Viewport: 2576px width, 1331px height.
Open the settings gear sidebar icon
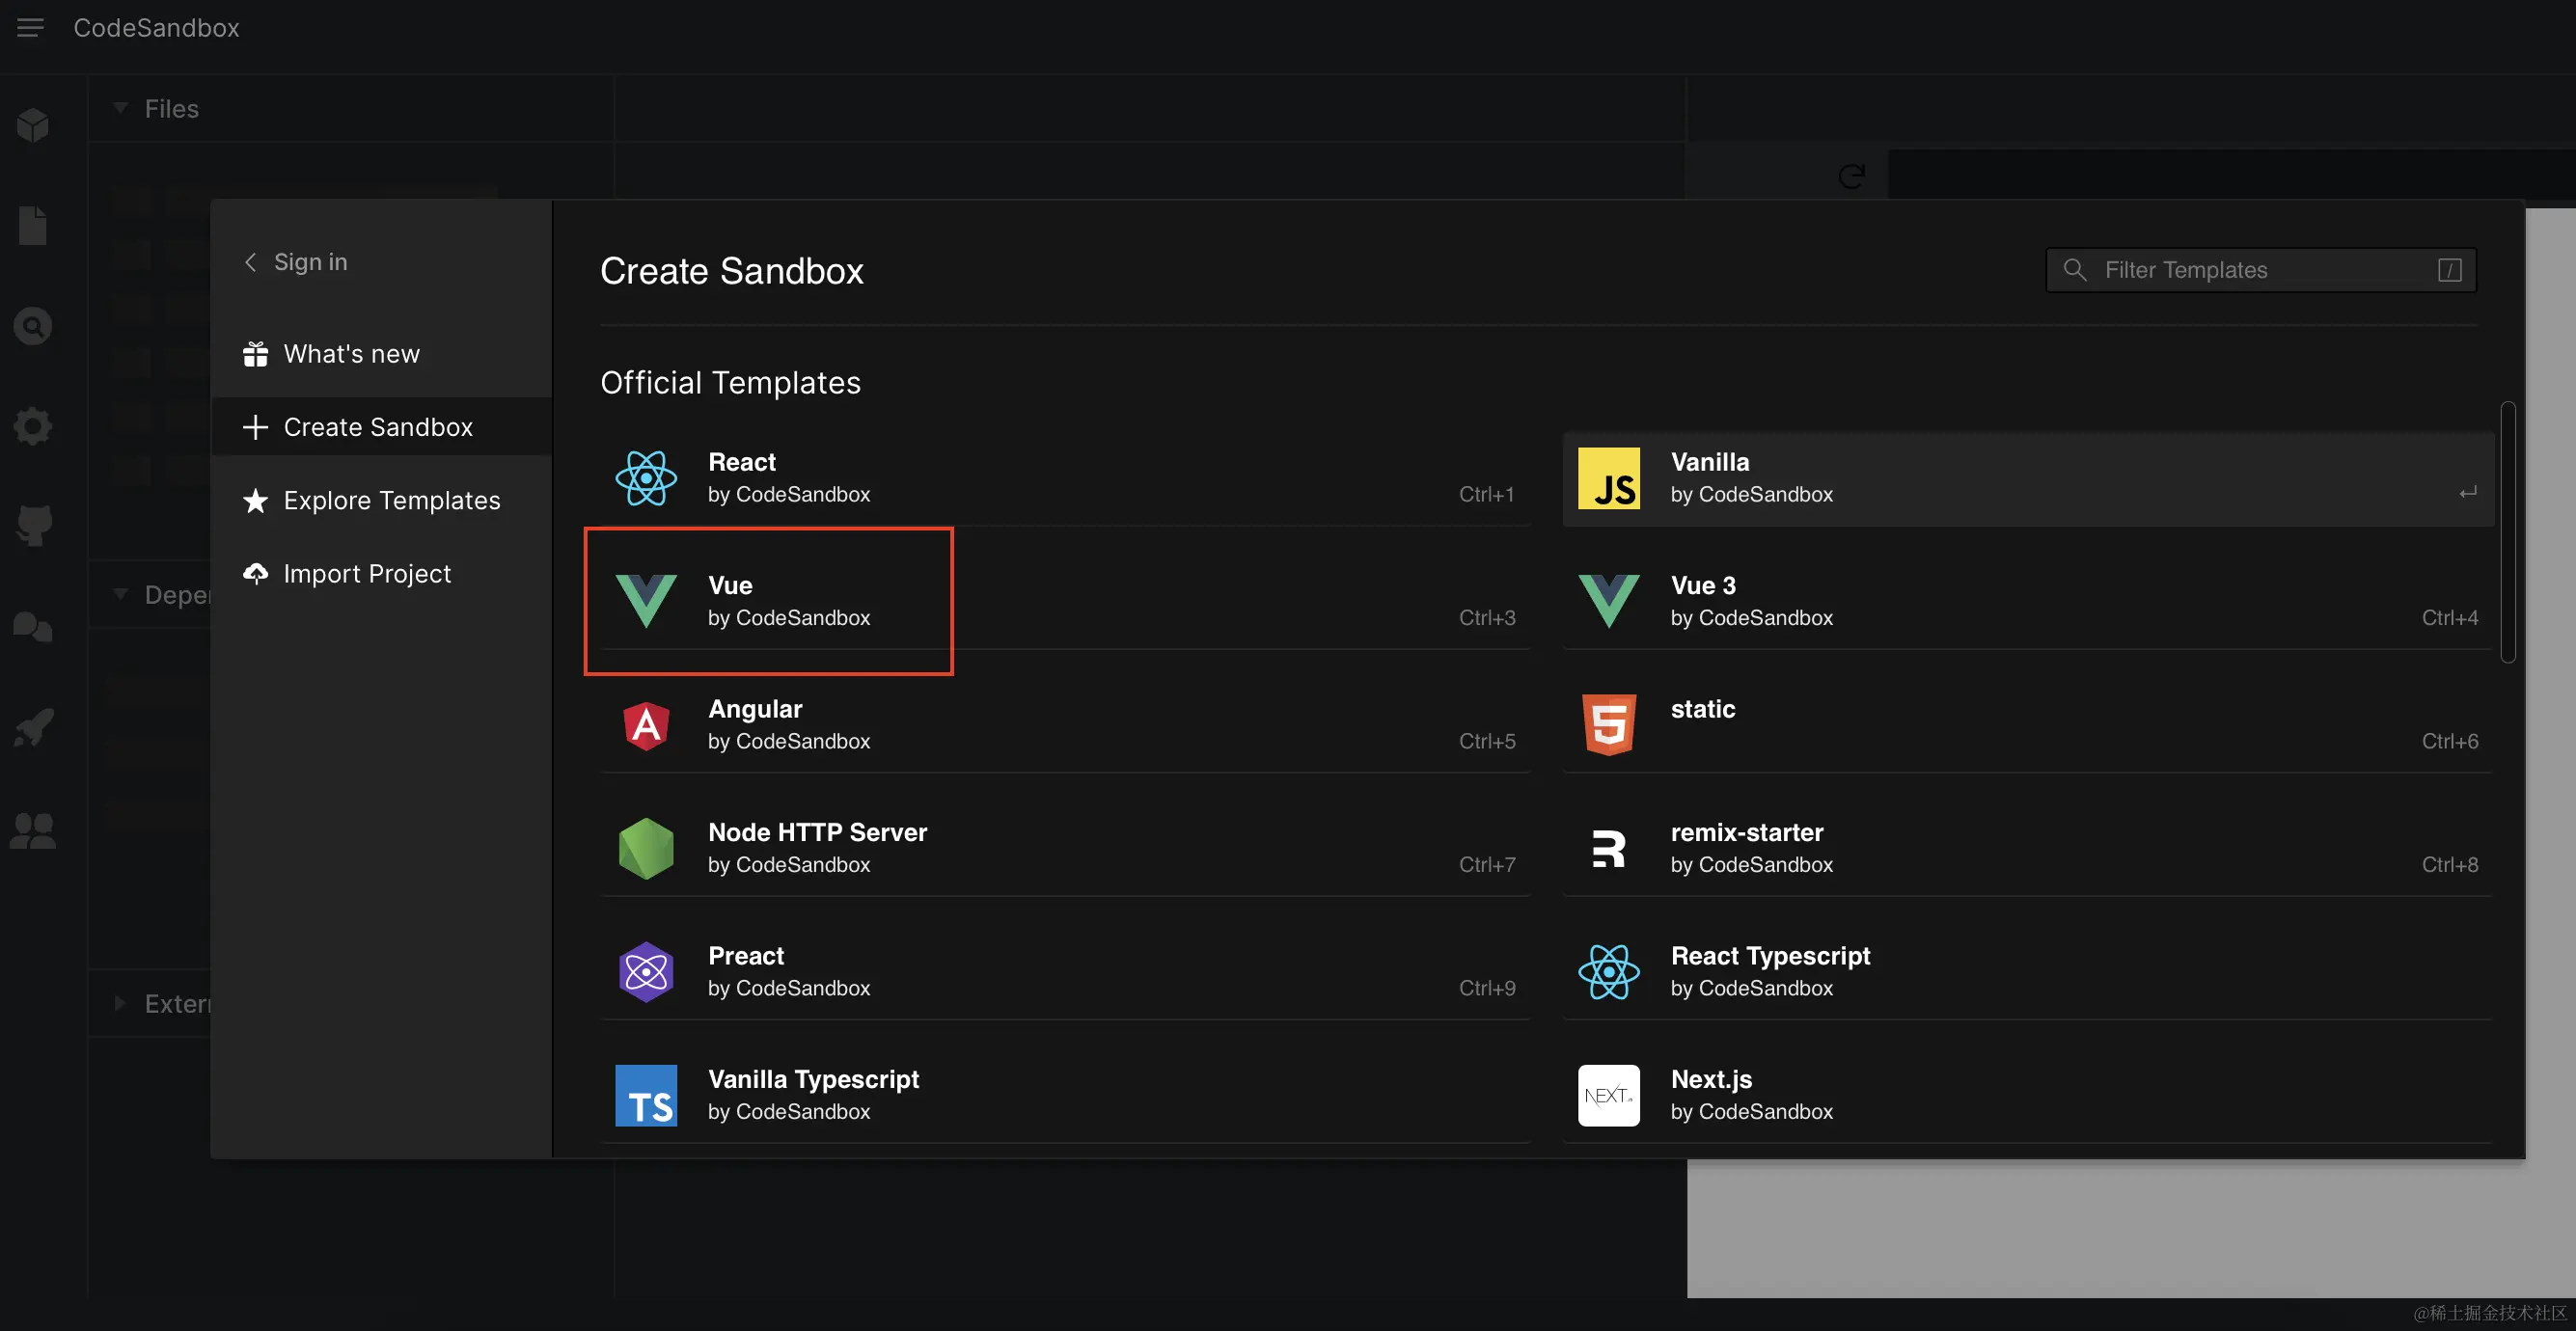[33, 426]
